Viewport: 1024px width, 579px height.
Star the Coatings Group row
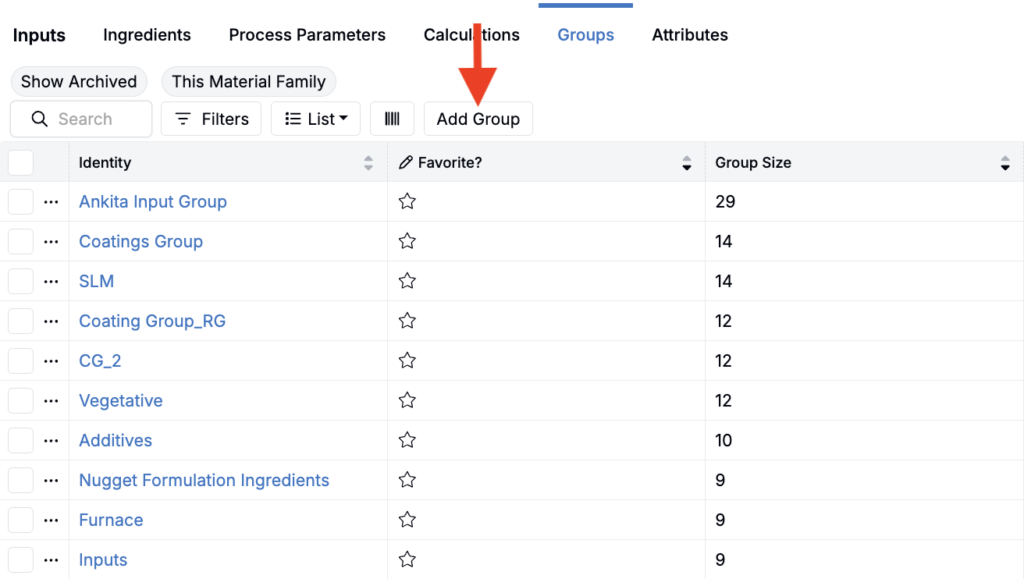pos(407,242)
